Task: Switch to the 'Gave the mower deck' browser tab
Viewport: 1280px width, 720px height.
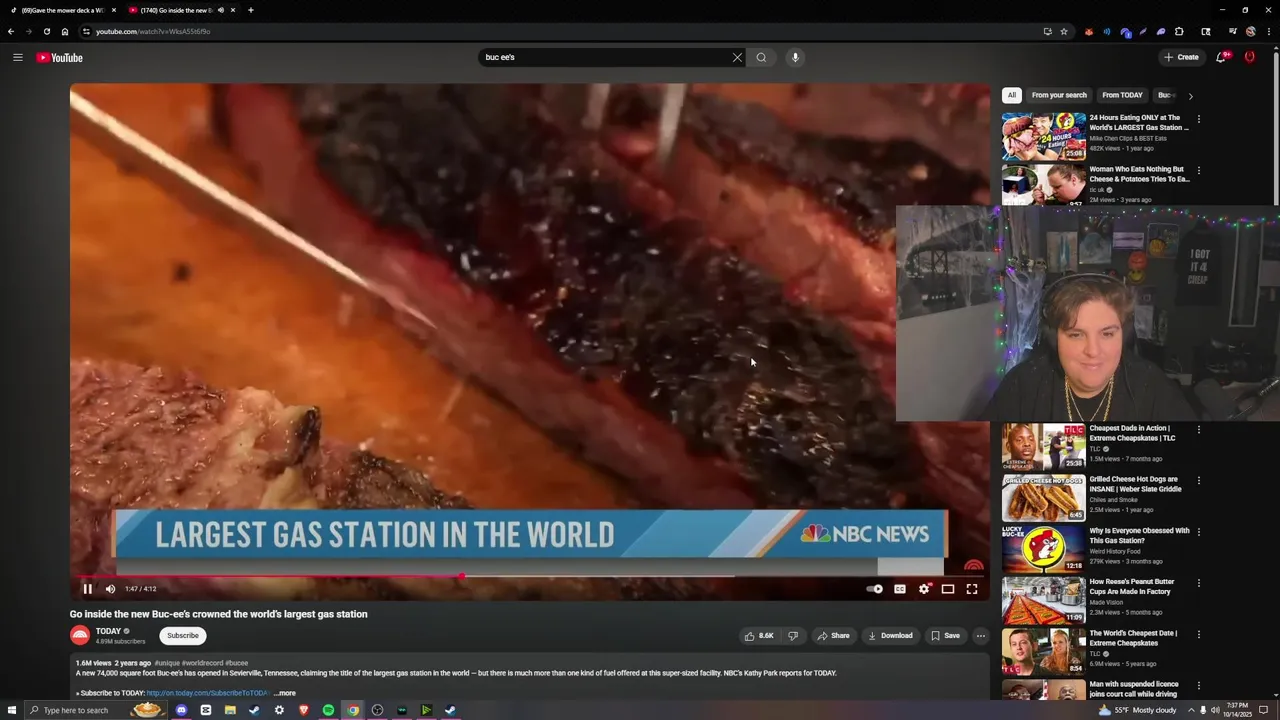Action: pyautogui.click(x=62, y=10)
